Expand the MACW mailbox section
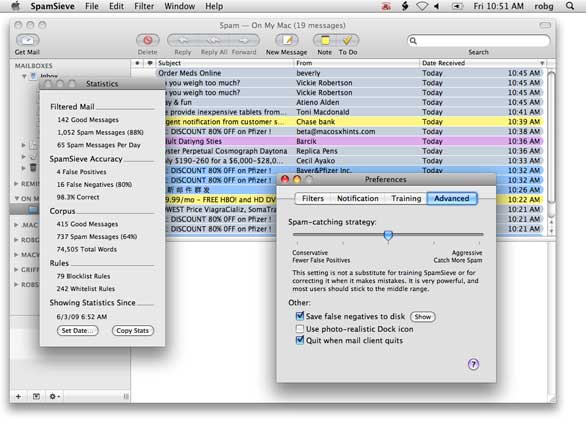586x440 pixels. 16,255
